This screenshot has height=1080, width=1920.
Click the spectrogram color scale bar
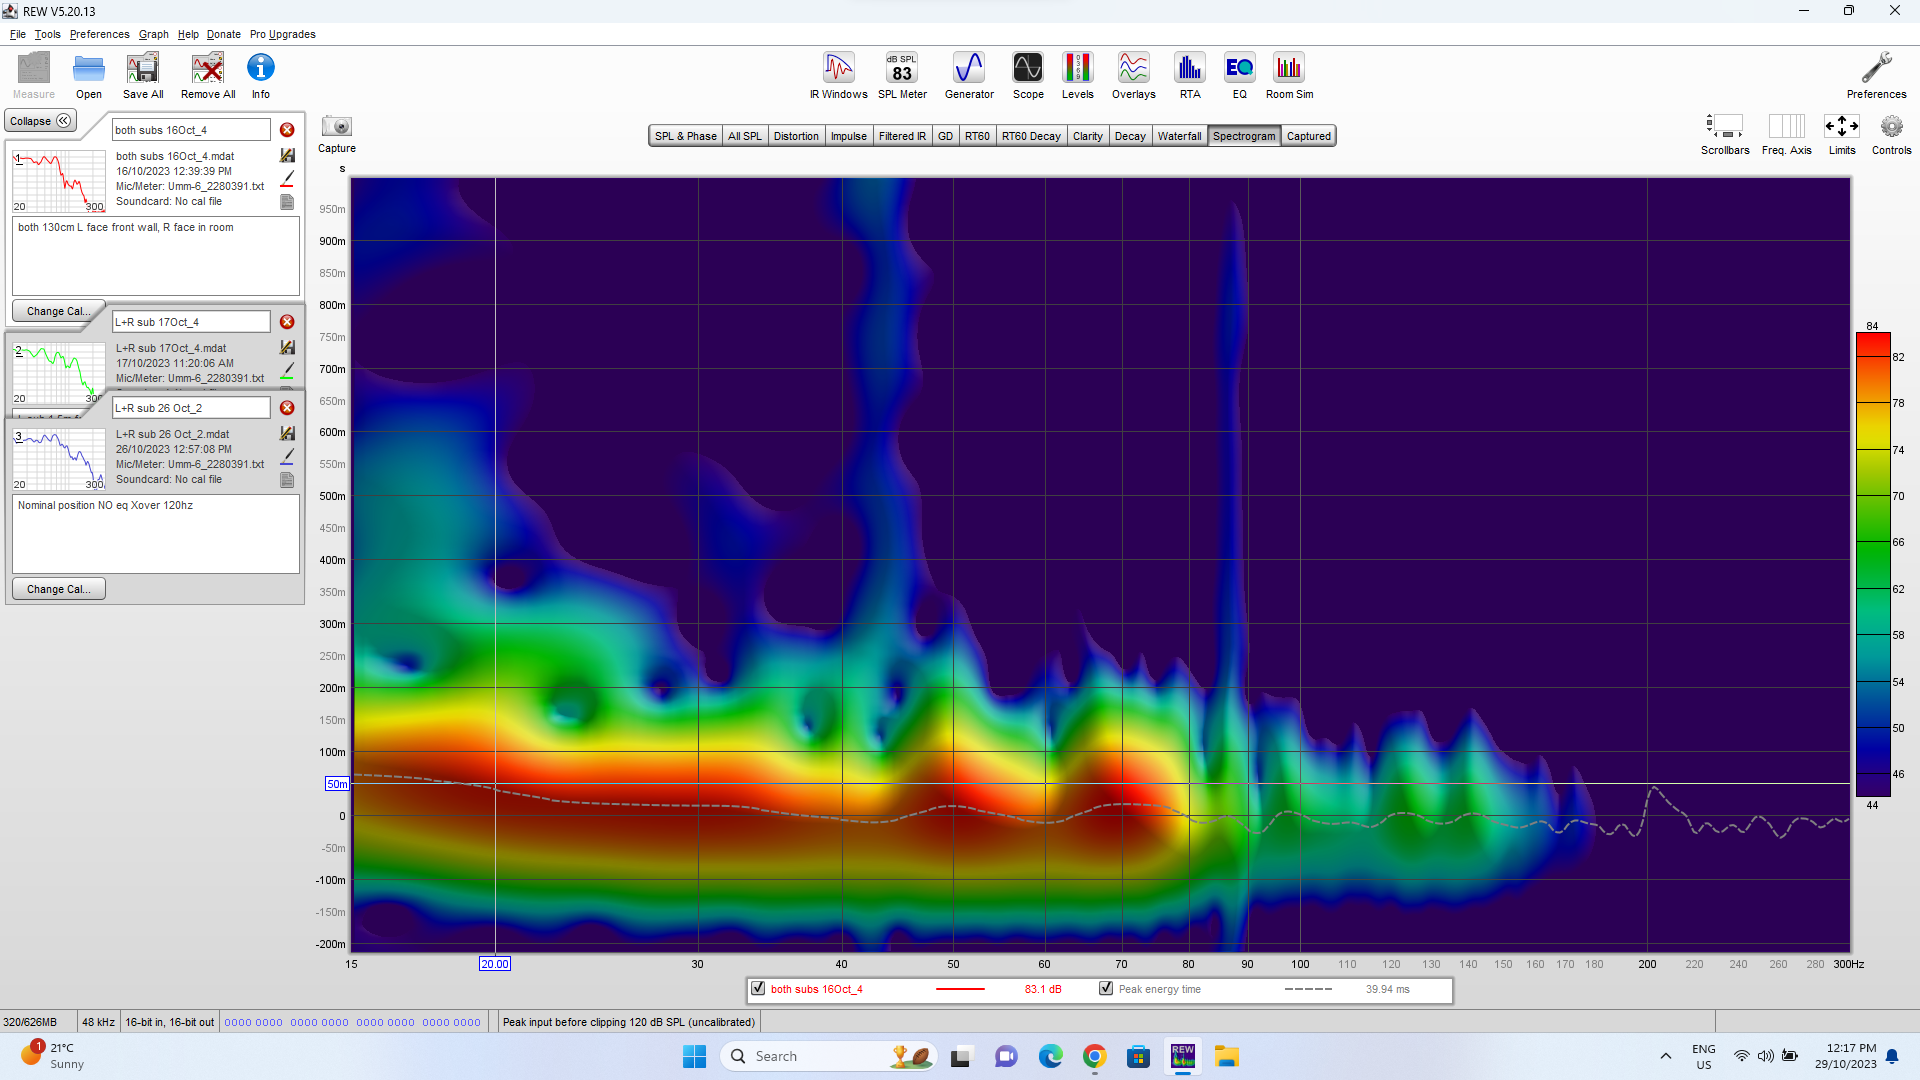click(1872, 565)
